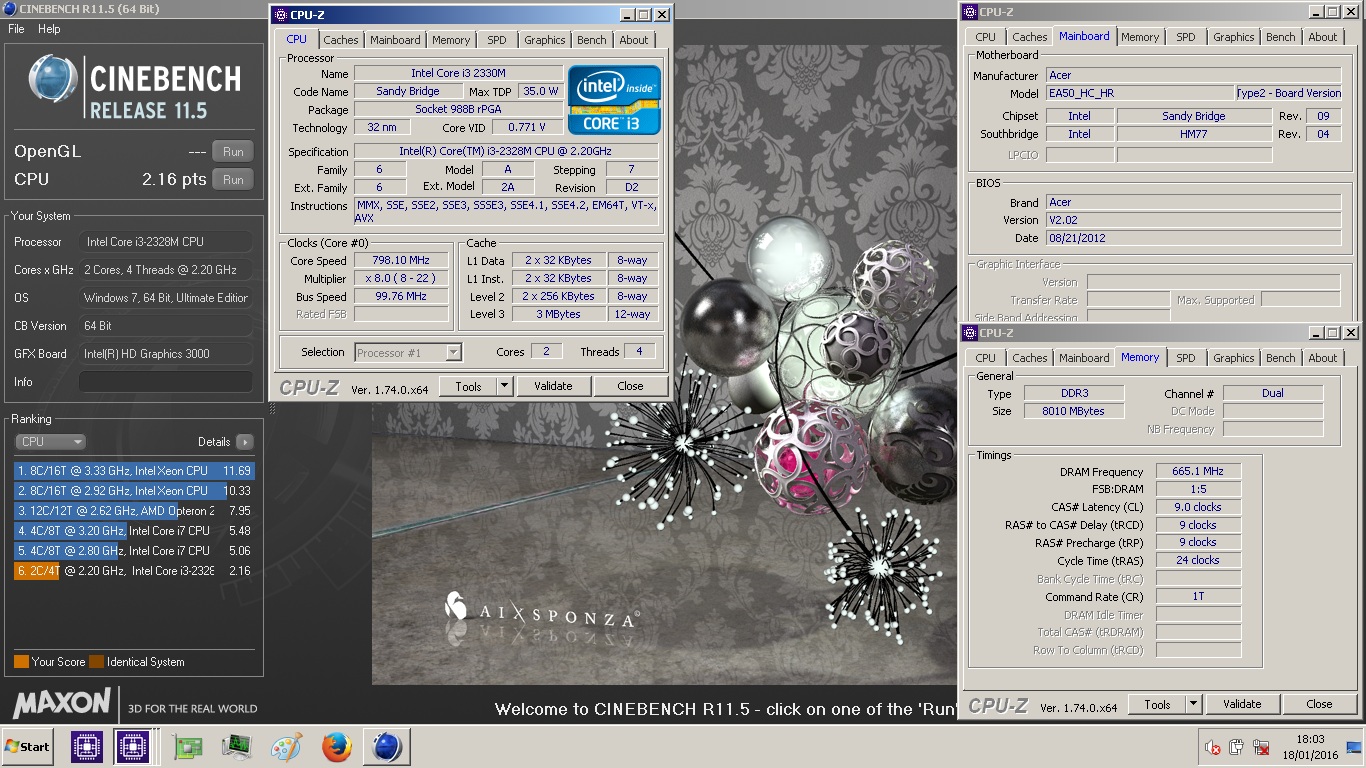Click the Core Speed value 798.10 MHz
Viewport: 1366px width, 768px height.
(x=400, y=261)
